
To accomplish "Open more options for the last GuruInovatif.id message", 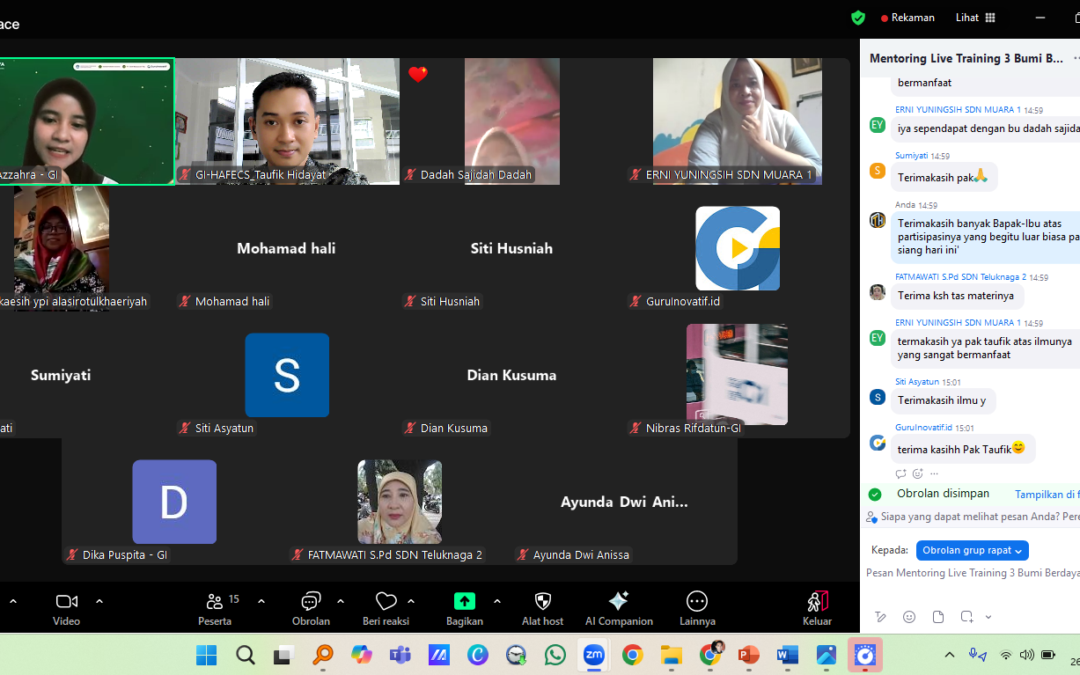I will (934, 474).
